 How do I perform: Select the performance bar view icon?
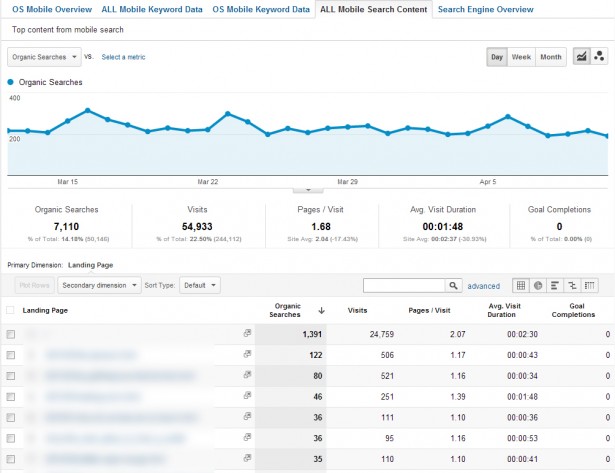(555, 286)
